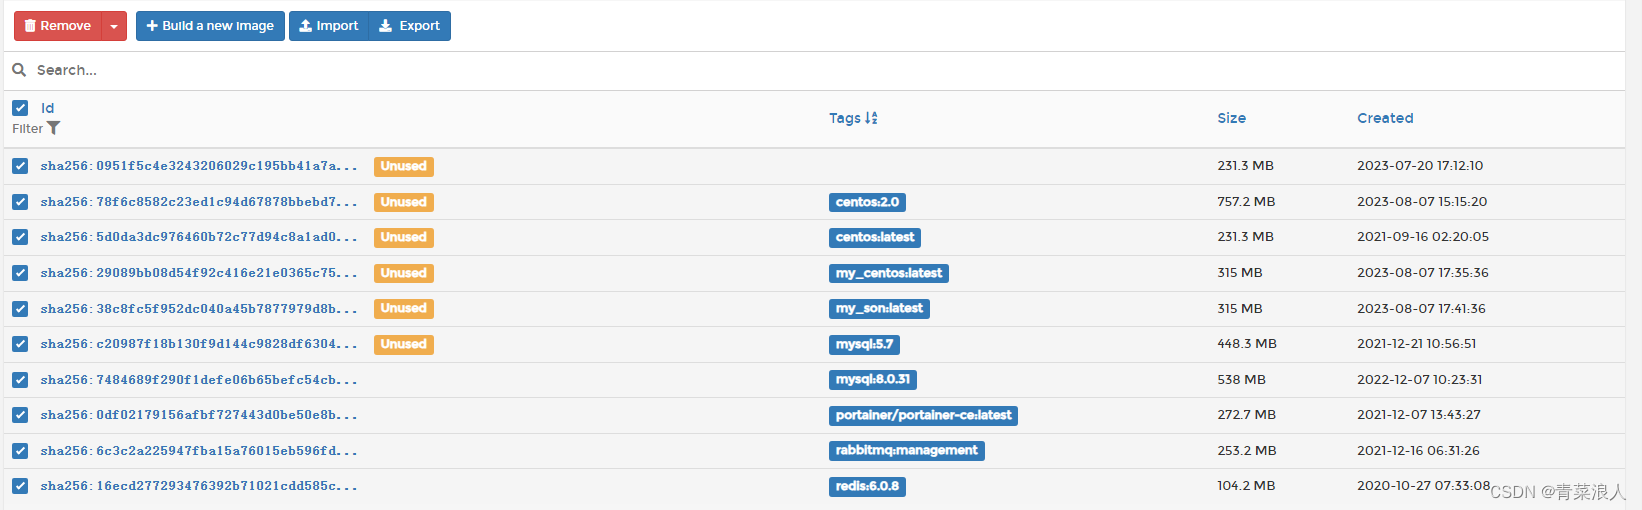Sort by Id column header
1642x510 pixels.
click(48, 108)
